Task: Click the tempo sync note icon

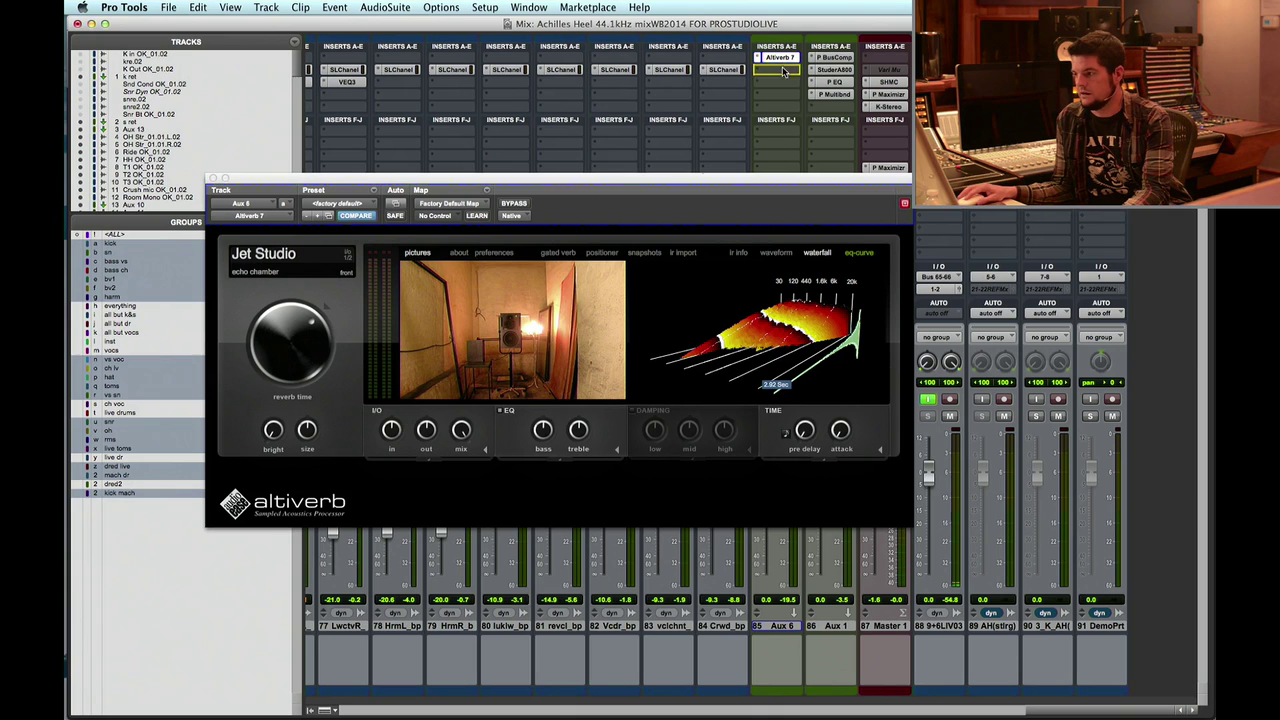Action: (785, 433)
